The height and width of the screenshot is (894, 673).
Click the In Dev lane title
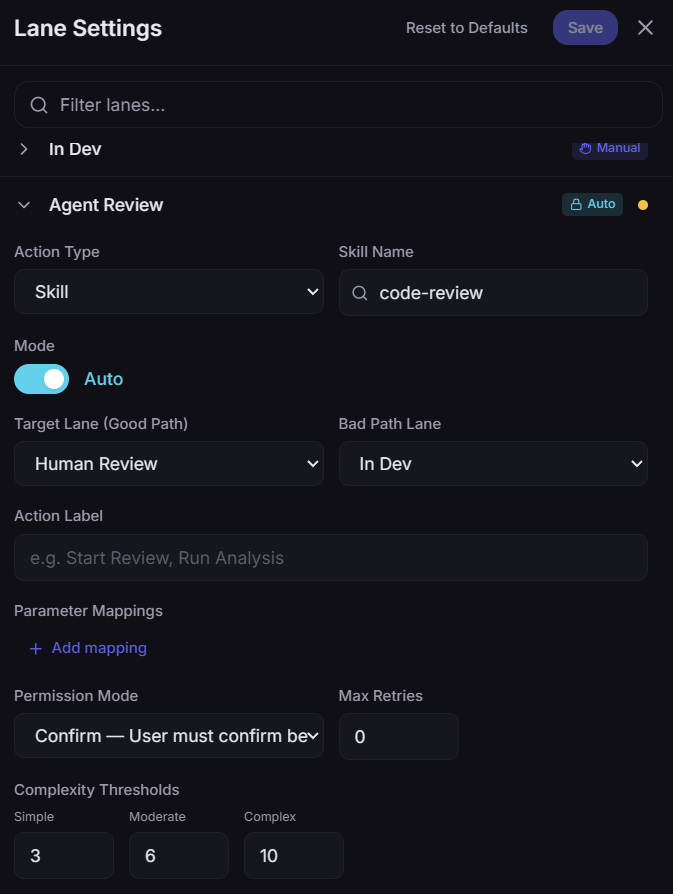click(x=75, y=149)
